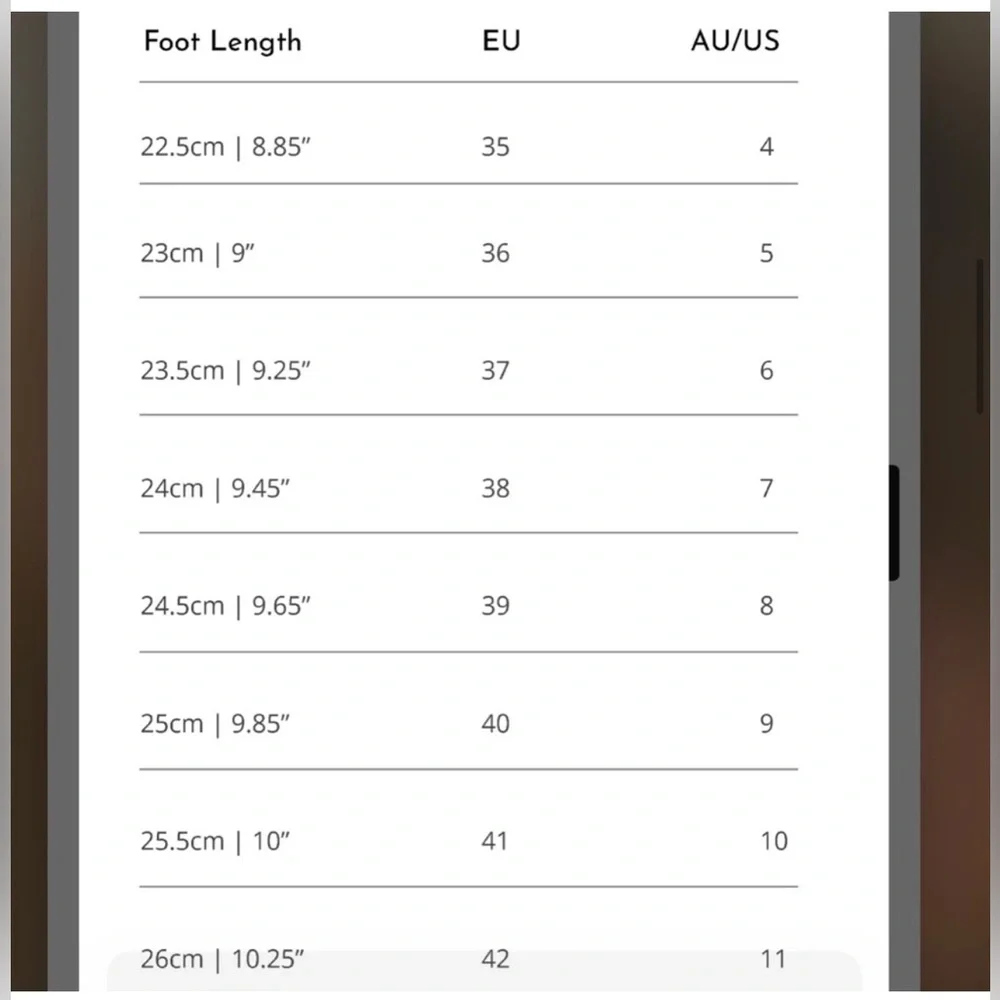Select the 23cm | 9" foot length entry
This screenshot has width=1000, height=1000.
coord(198,253)
